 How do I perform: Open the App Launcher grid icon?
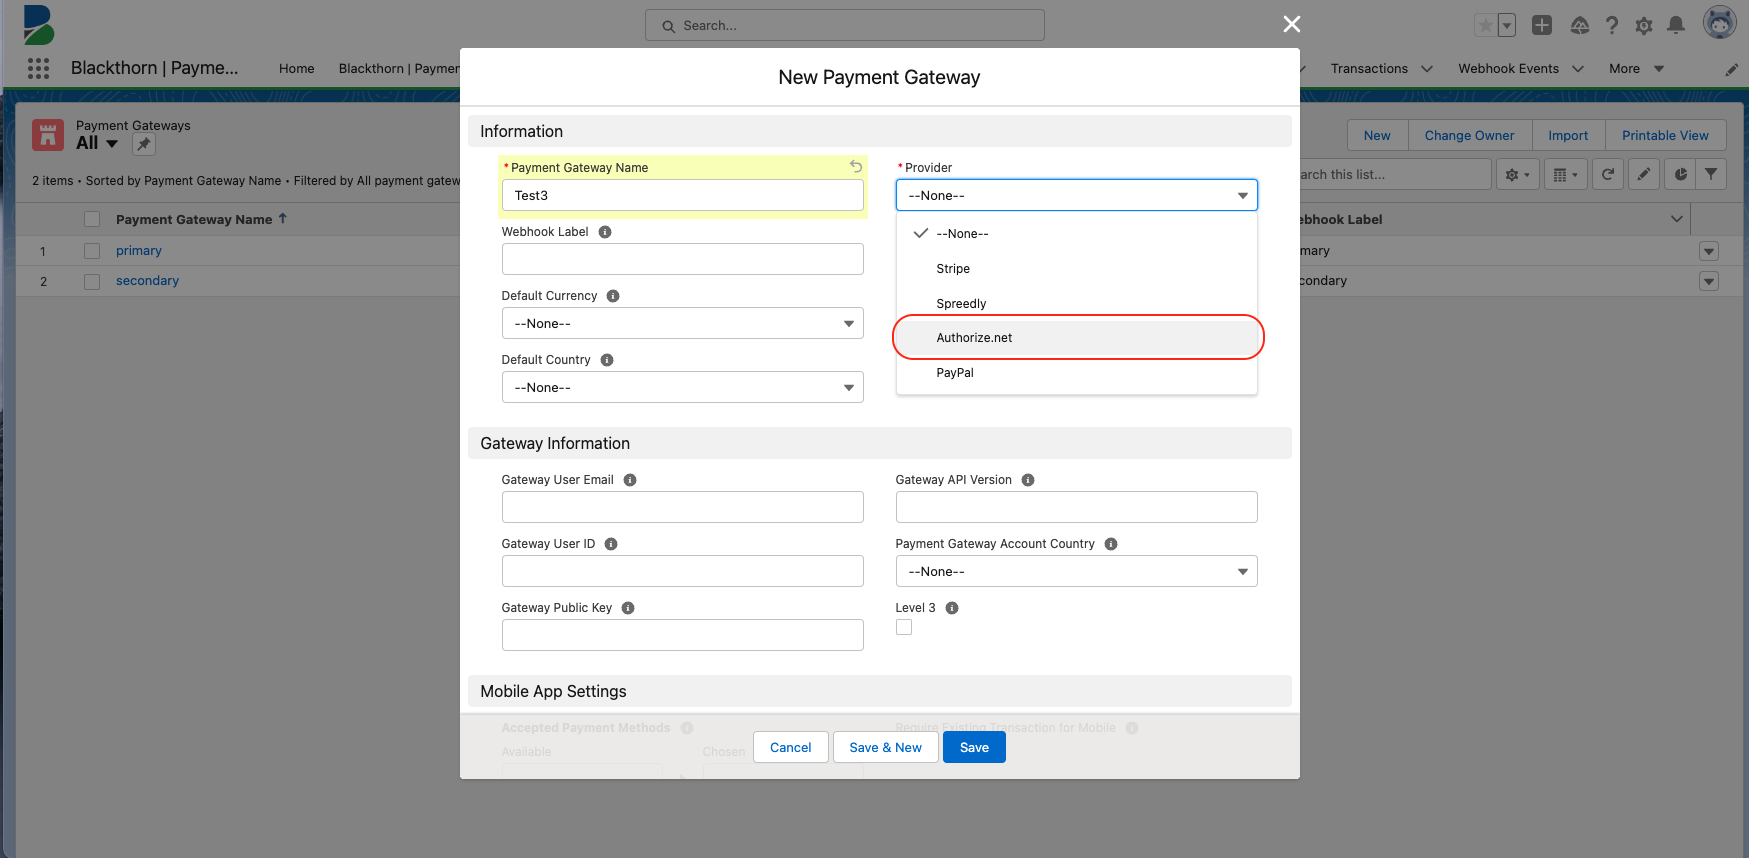38,68
